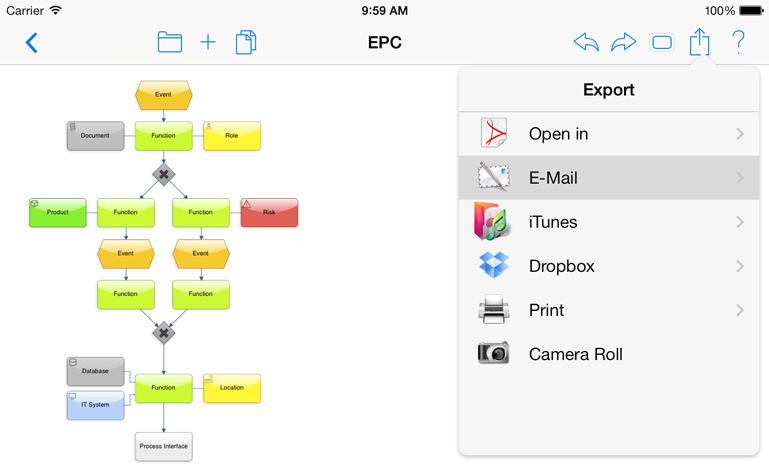Image resolution: width=769 pixels, height=464 pixels.
Task: Open the folder documents icon
Action: coord(170,42)
